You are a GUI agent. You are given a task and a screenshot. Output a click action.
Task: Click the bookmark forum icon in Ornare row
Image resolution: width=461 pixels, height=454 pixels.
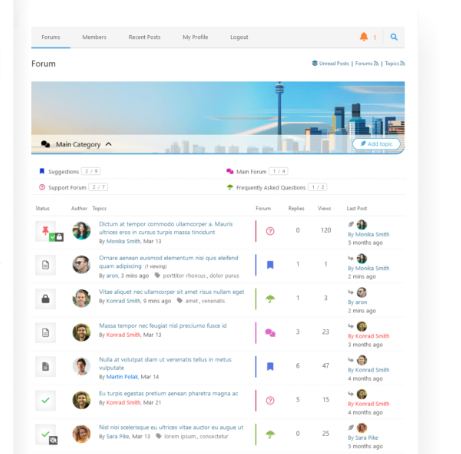pos(270,265)
